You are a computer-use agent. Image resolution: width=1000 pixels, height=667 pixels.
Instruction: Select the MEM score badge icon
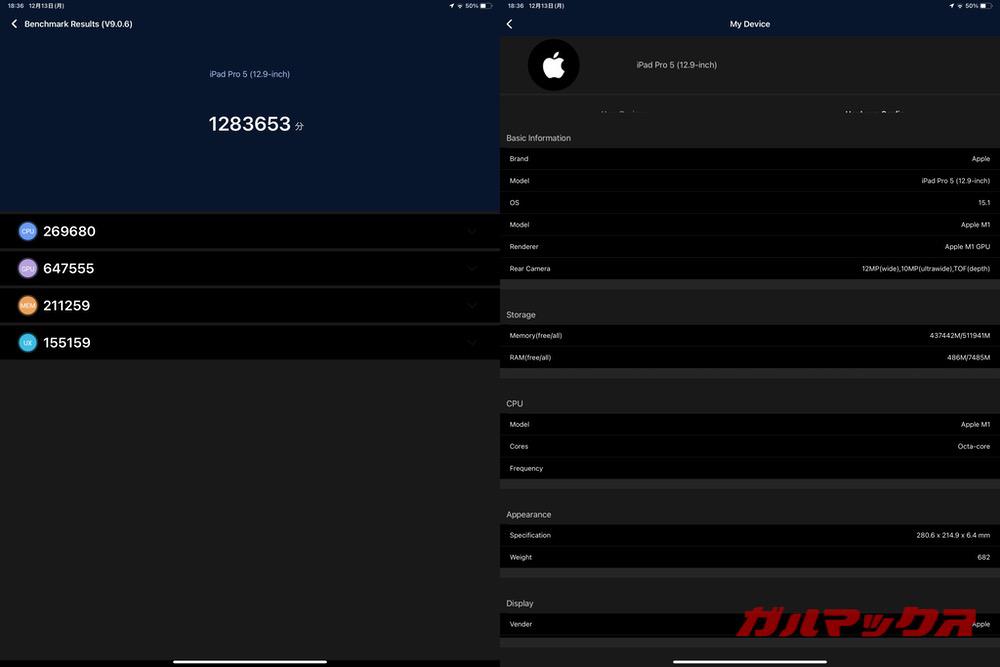[27, 305]
